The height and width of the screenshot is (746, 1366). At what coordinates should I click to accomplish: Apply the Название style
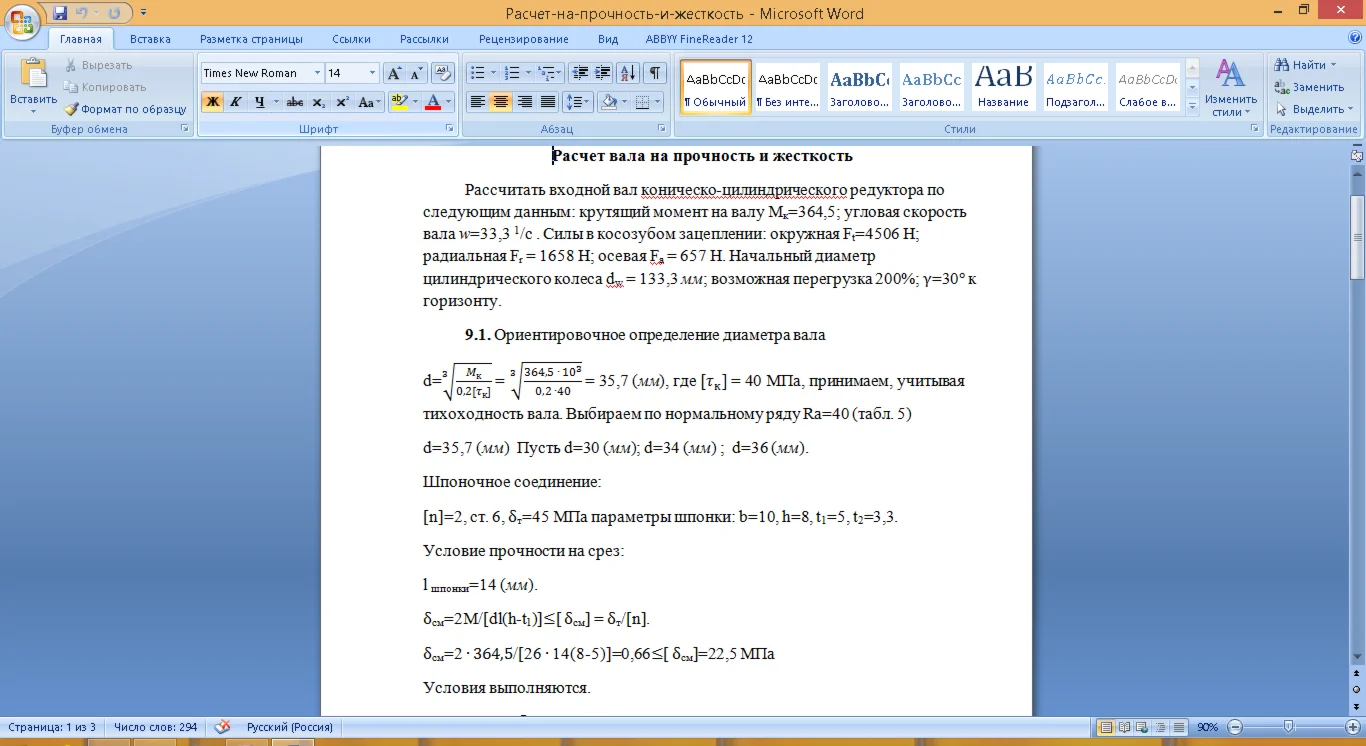(x=1003, y=86)
